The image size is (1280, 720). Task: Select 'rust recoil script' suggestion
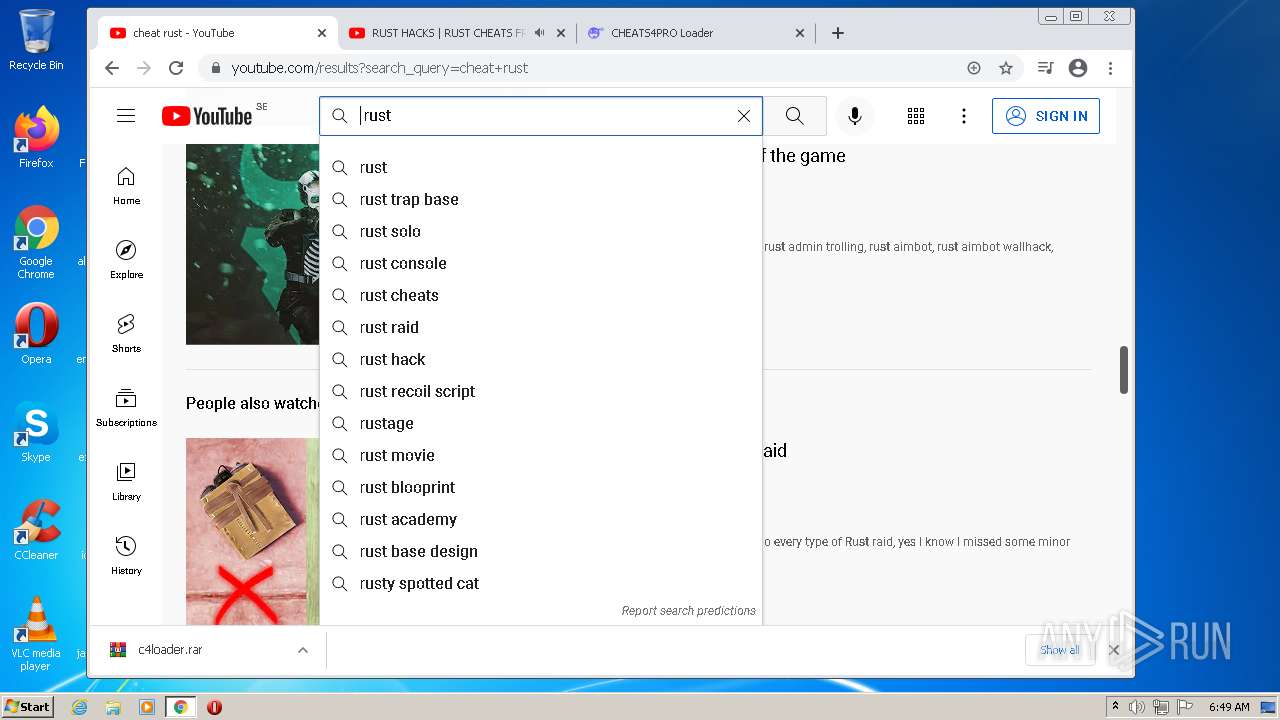tap(541, 391)
